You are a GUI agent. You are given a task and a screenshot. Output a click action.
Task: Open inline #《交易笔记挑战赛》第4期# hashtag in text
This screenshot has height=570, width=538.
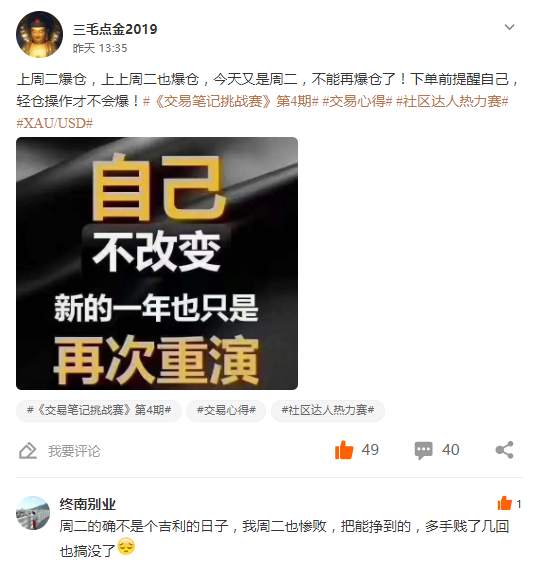click(231, 101)
